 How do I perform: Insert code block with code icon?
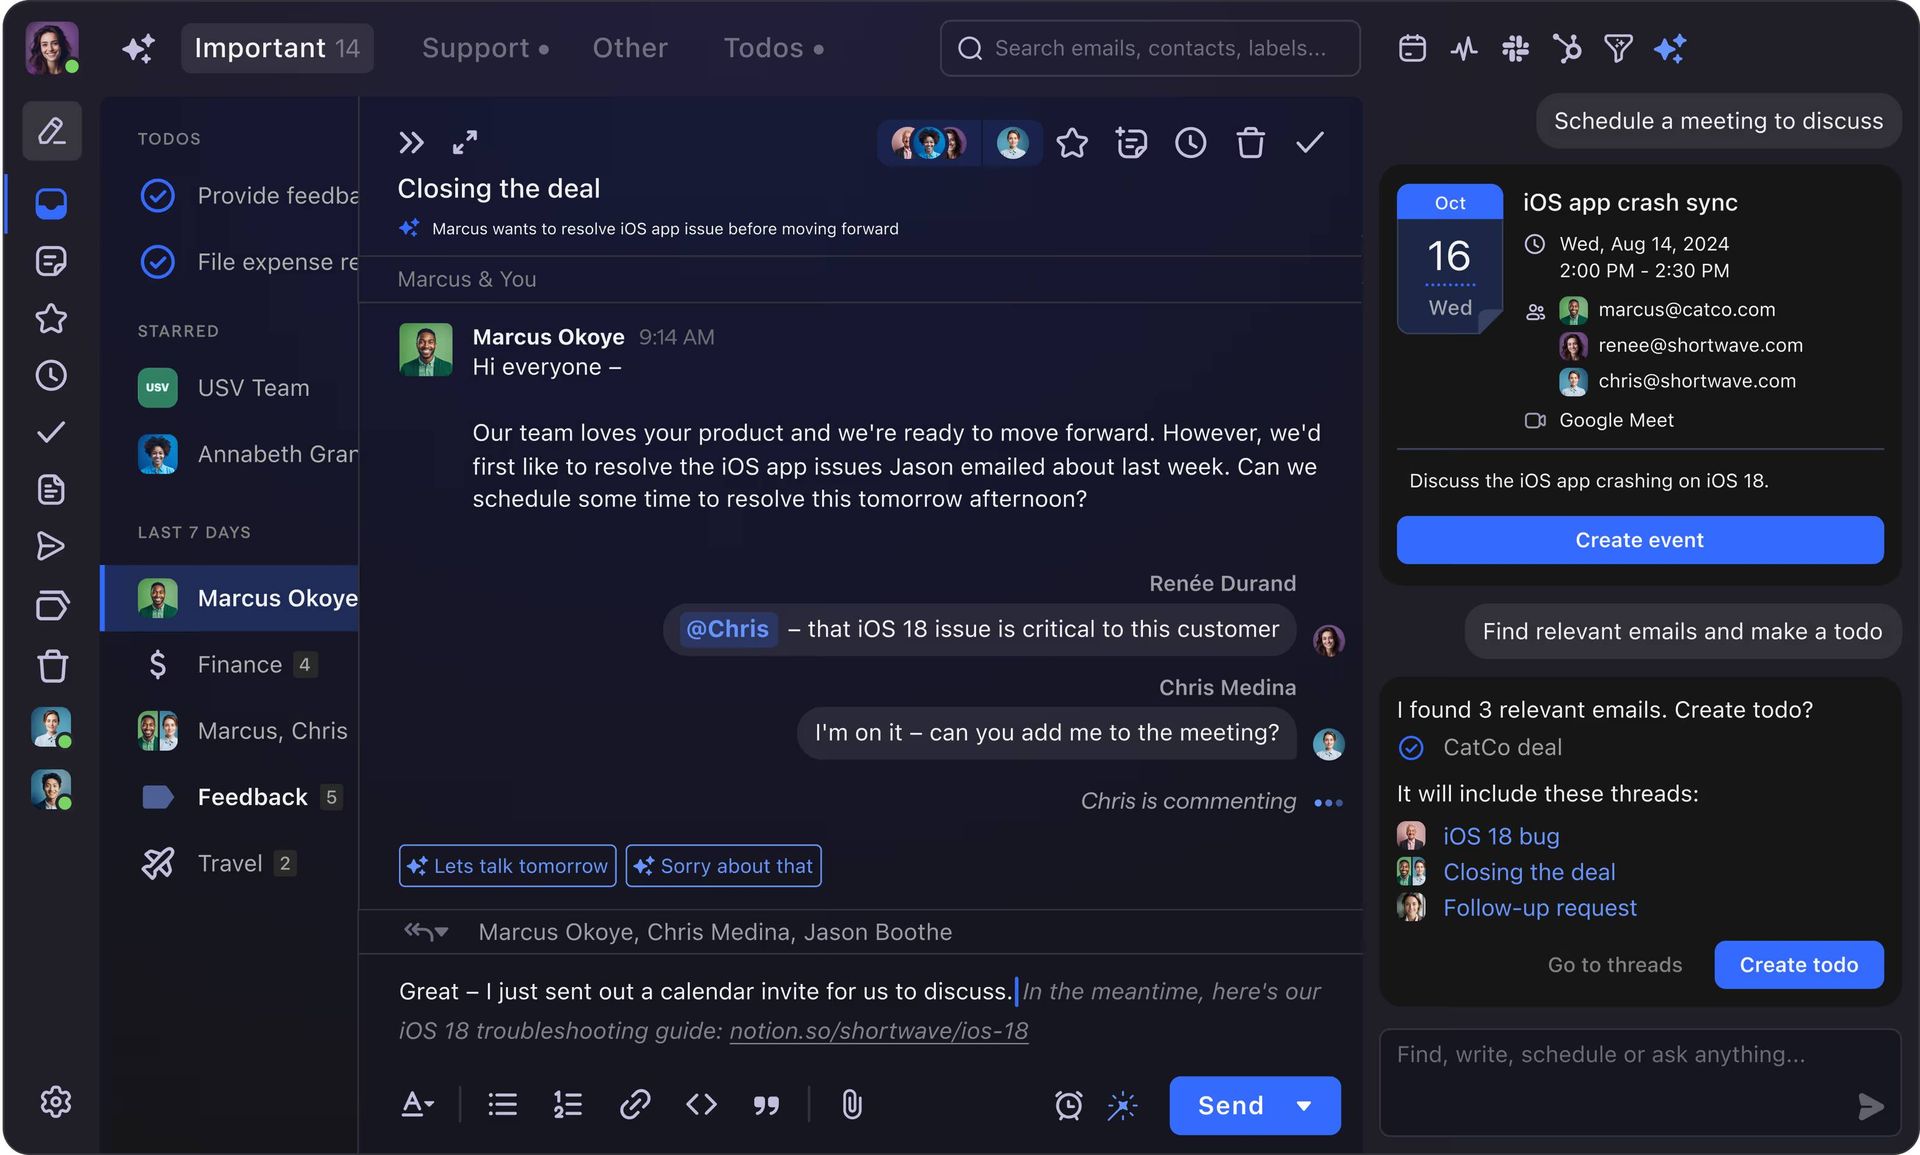[701, 1105]
